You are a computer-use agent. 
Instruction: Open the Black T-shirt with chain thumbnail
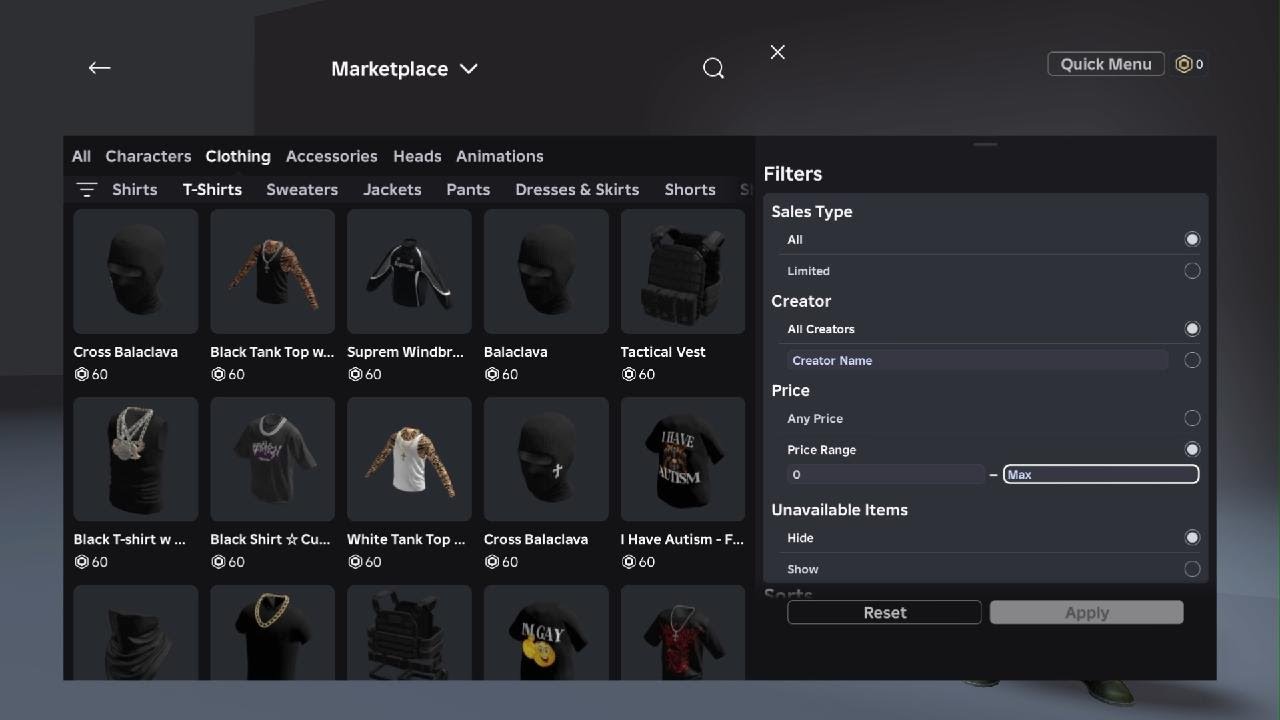pos(136,459)
